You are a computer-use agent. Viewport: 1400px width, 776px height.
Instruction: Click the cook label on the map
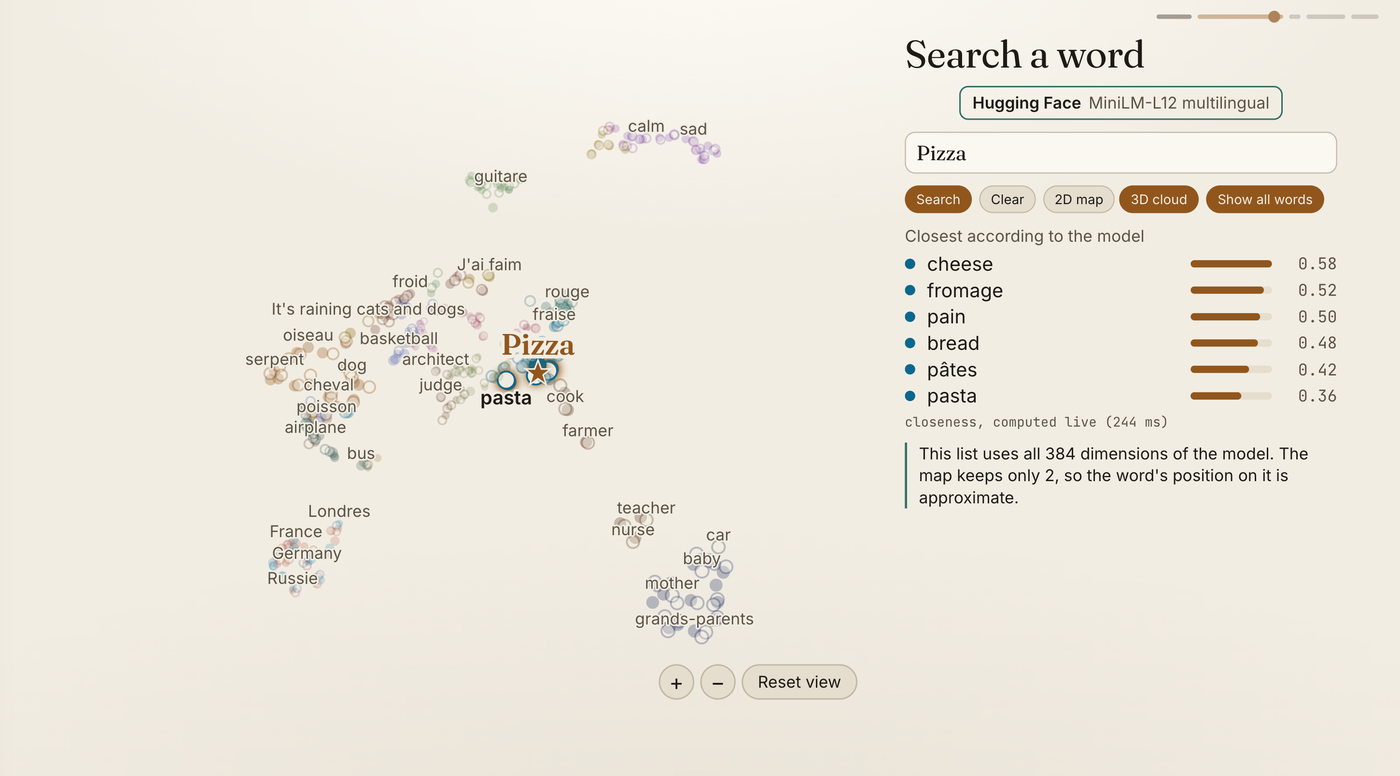point(565,397)
